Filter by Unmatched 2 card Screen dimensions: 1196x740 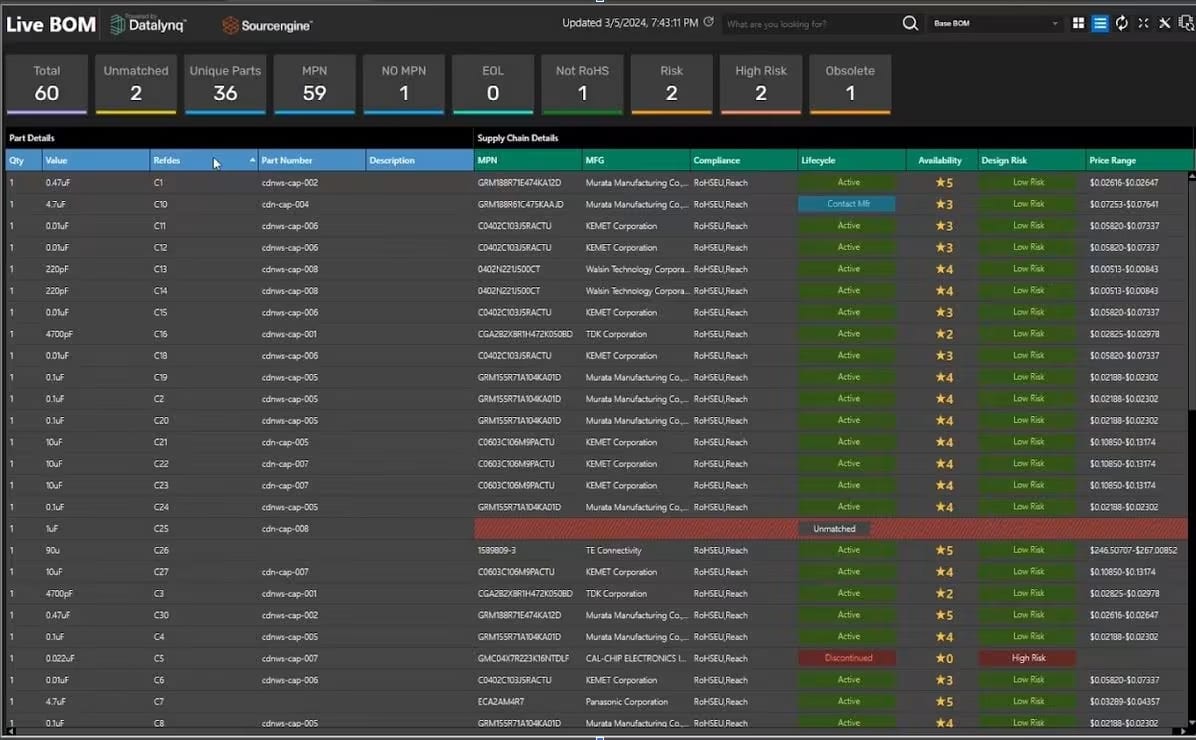click(136, 84)
